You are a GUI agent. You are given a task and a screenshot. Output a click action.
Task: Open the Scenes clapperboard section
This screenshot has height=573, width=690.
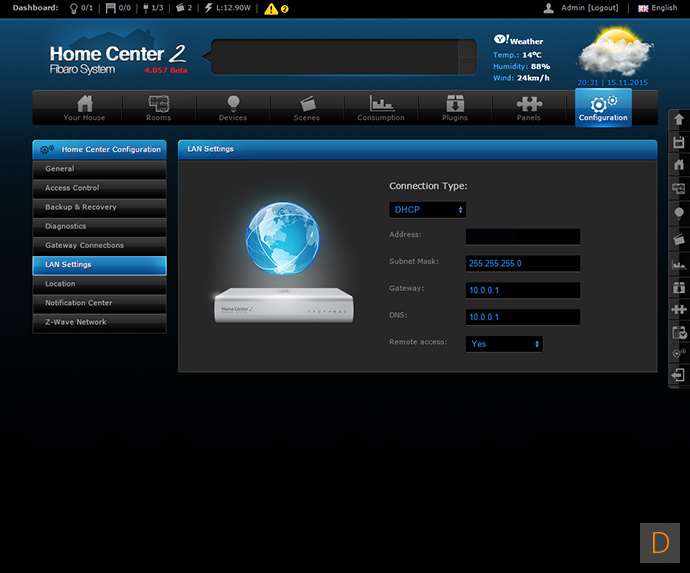[307, 108]
